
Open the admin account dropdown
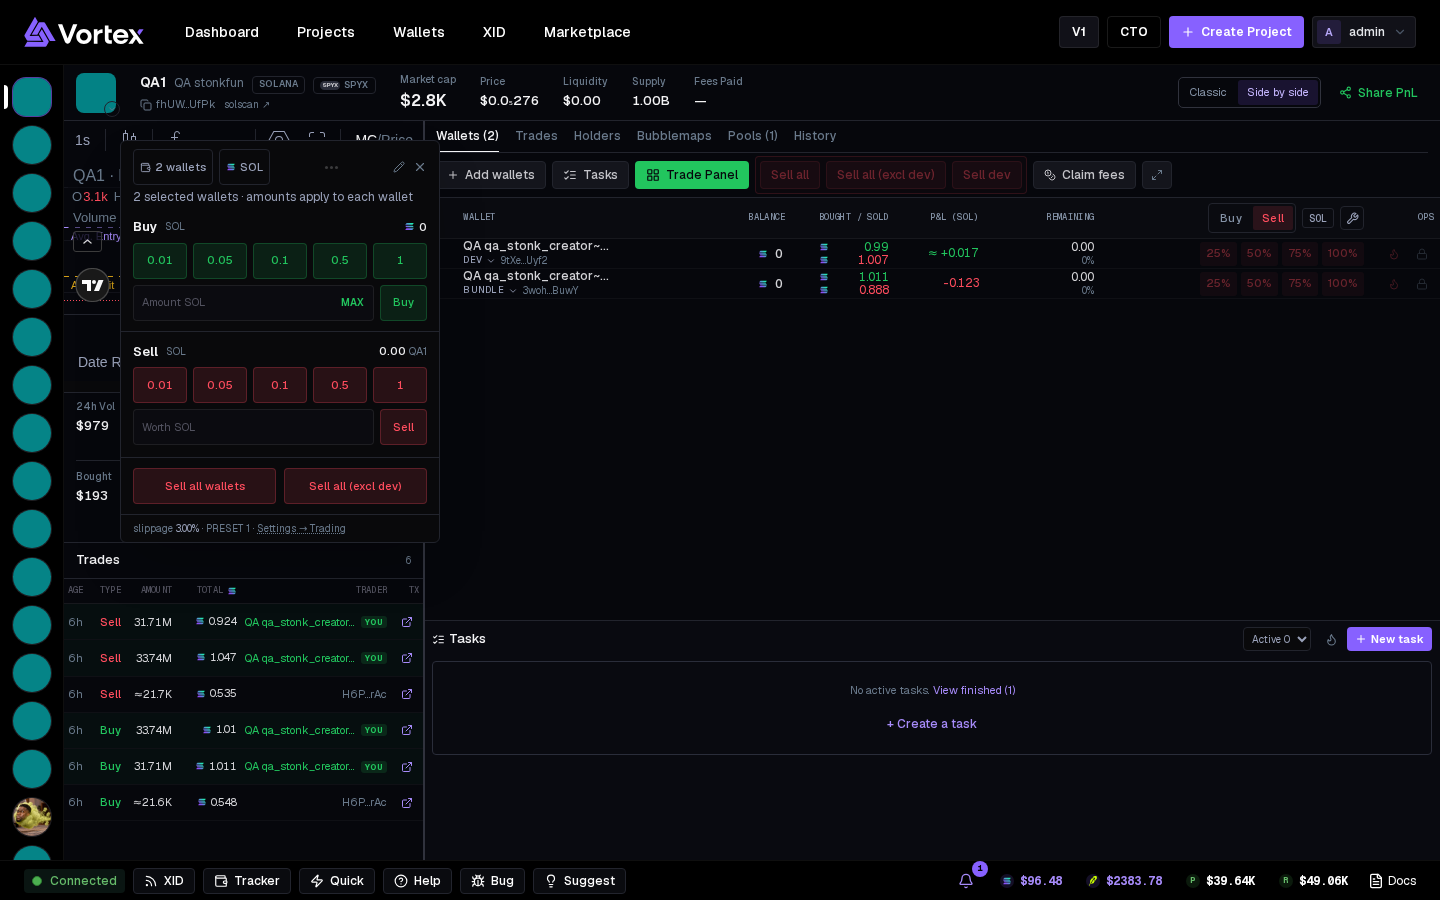click(1364, 32)
